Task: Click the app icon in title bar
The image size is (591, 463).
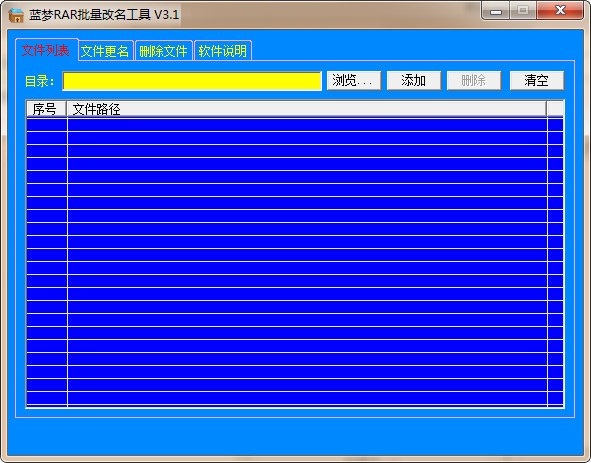Action: pos(16,15)
